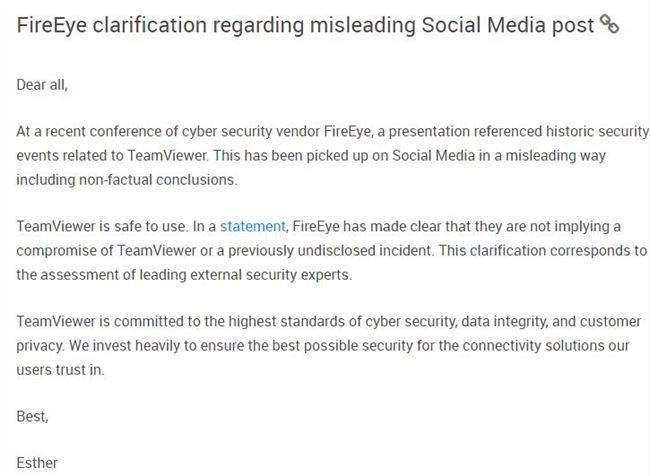Click the signature name "Esther"
The image size is (650, 476).
pyautogui.click(x=37, y=463)
